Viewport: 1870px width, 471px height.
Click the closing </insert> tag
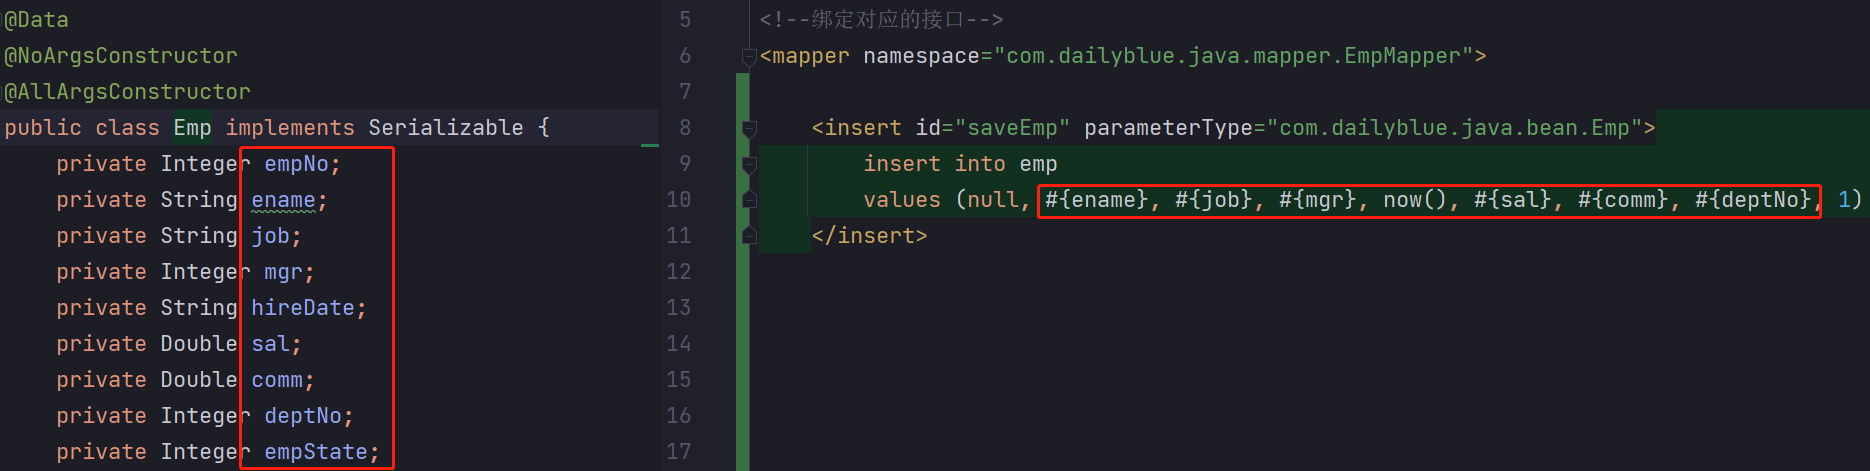(869, 236)
